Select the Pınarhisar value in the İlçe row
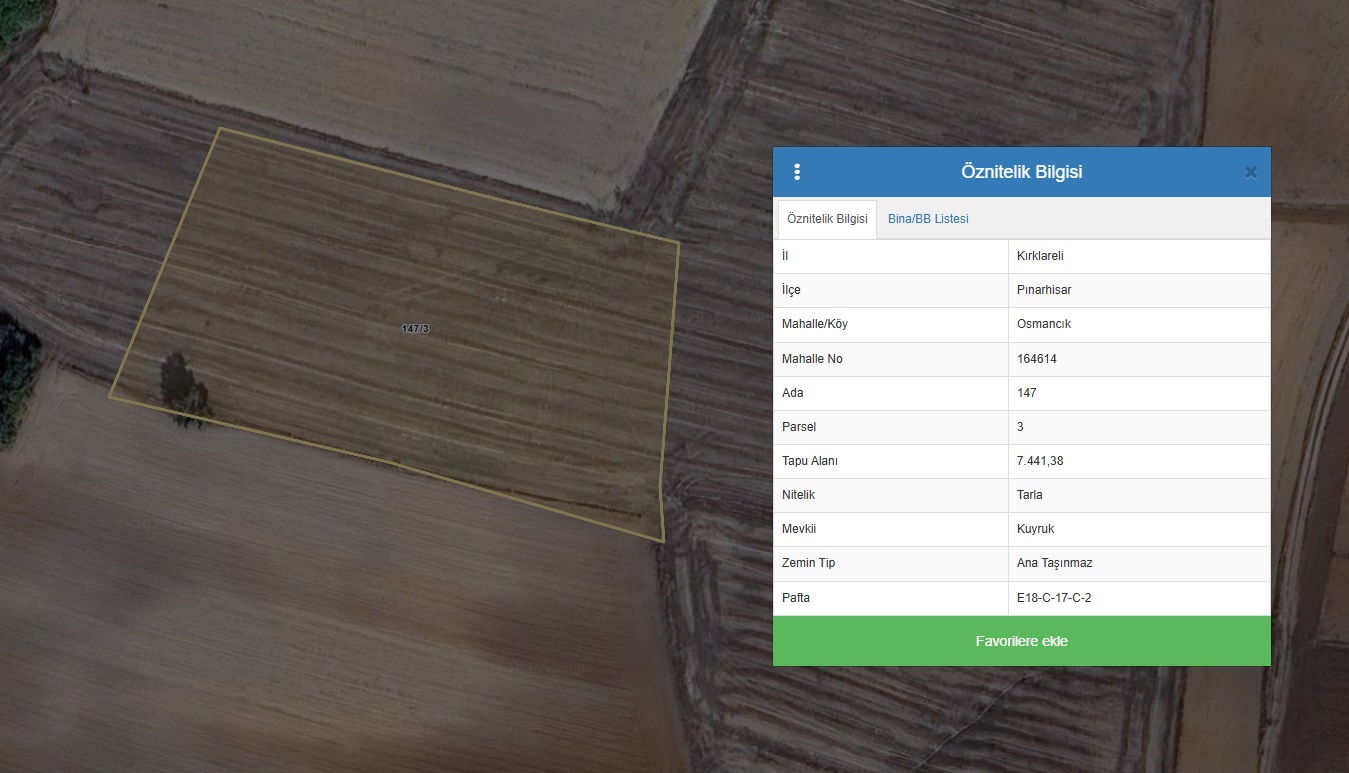 pyautogui.click(x=1044, y=290)
